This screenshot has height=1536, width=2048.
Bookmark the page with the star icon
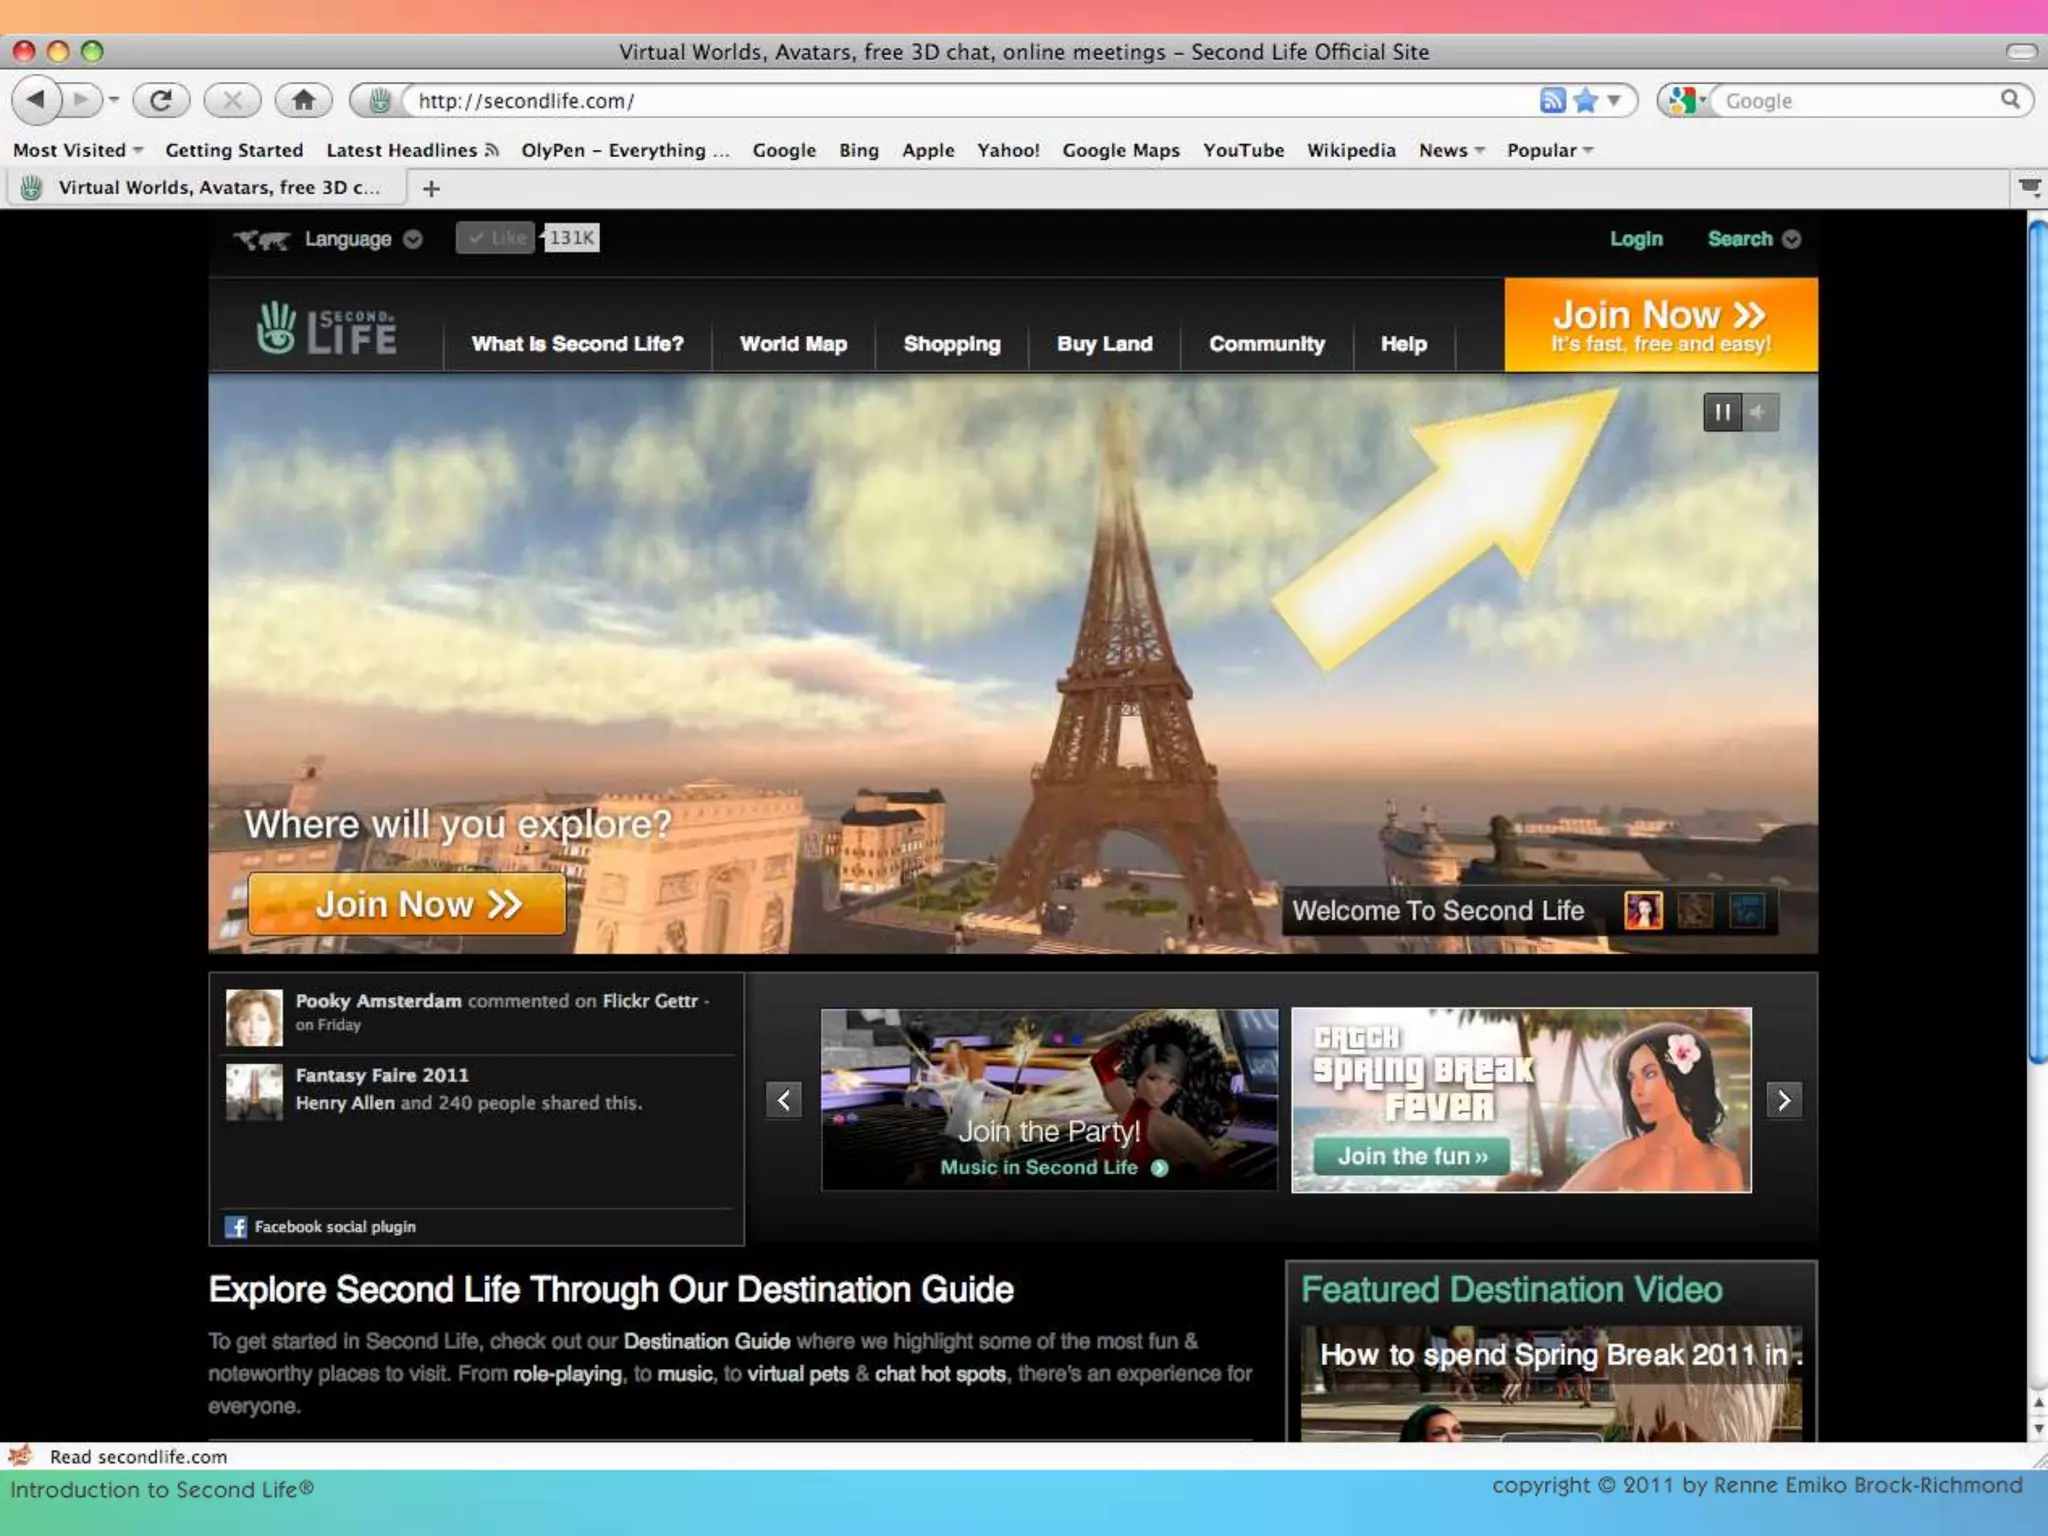(x=1585, y=100)
